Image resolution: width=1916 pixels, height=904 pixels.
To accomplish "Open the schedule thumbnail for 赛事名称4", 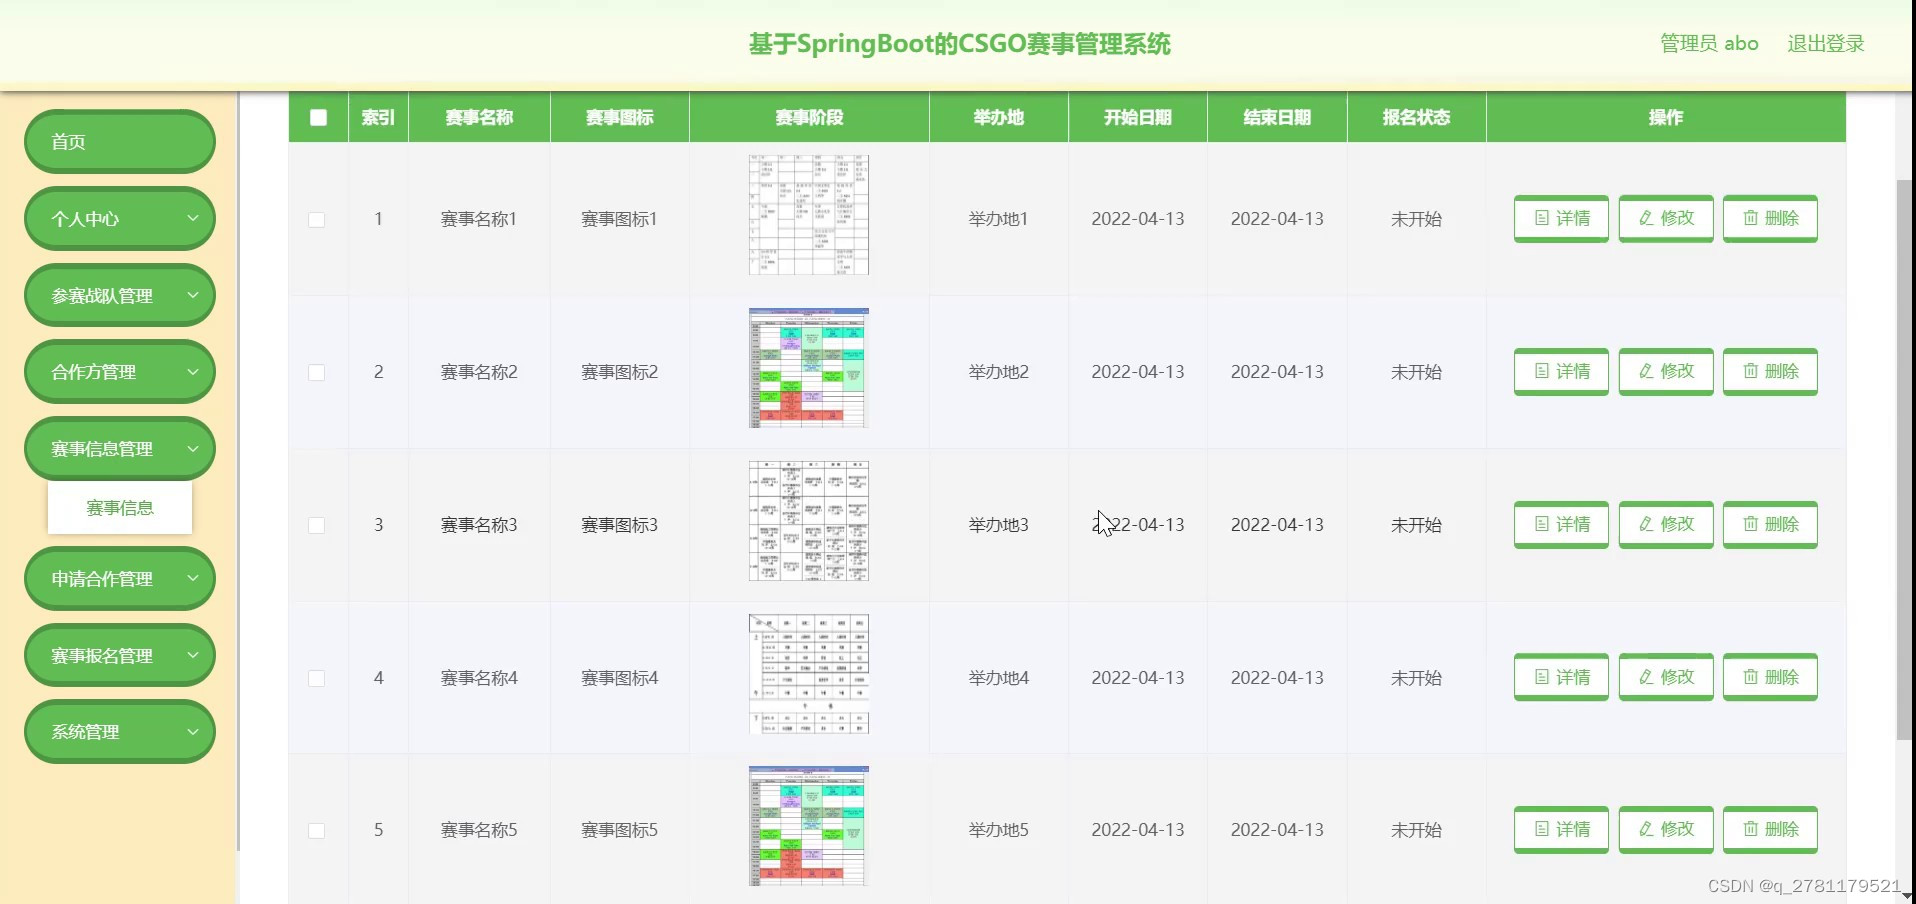I will 809,674.
